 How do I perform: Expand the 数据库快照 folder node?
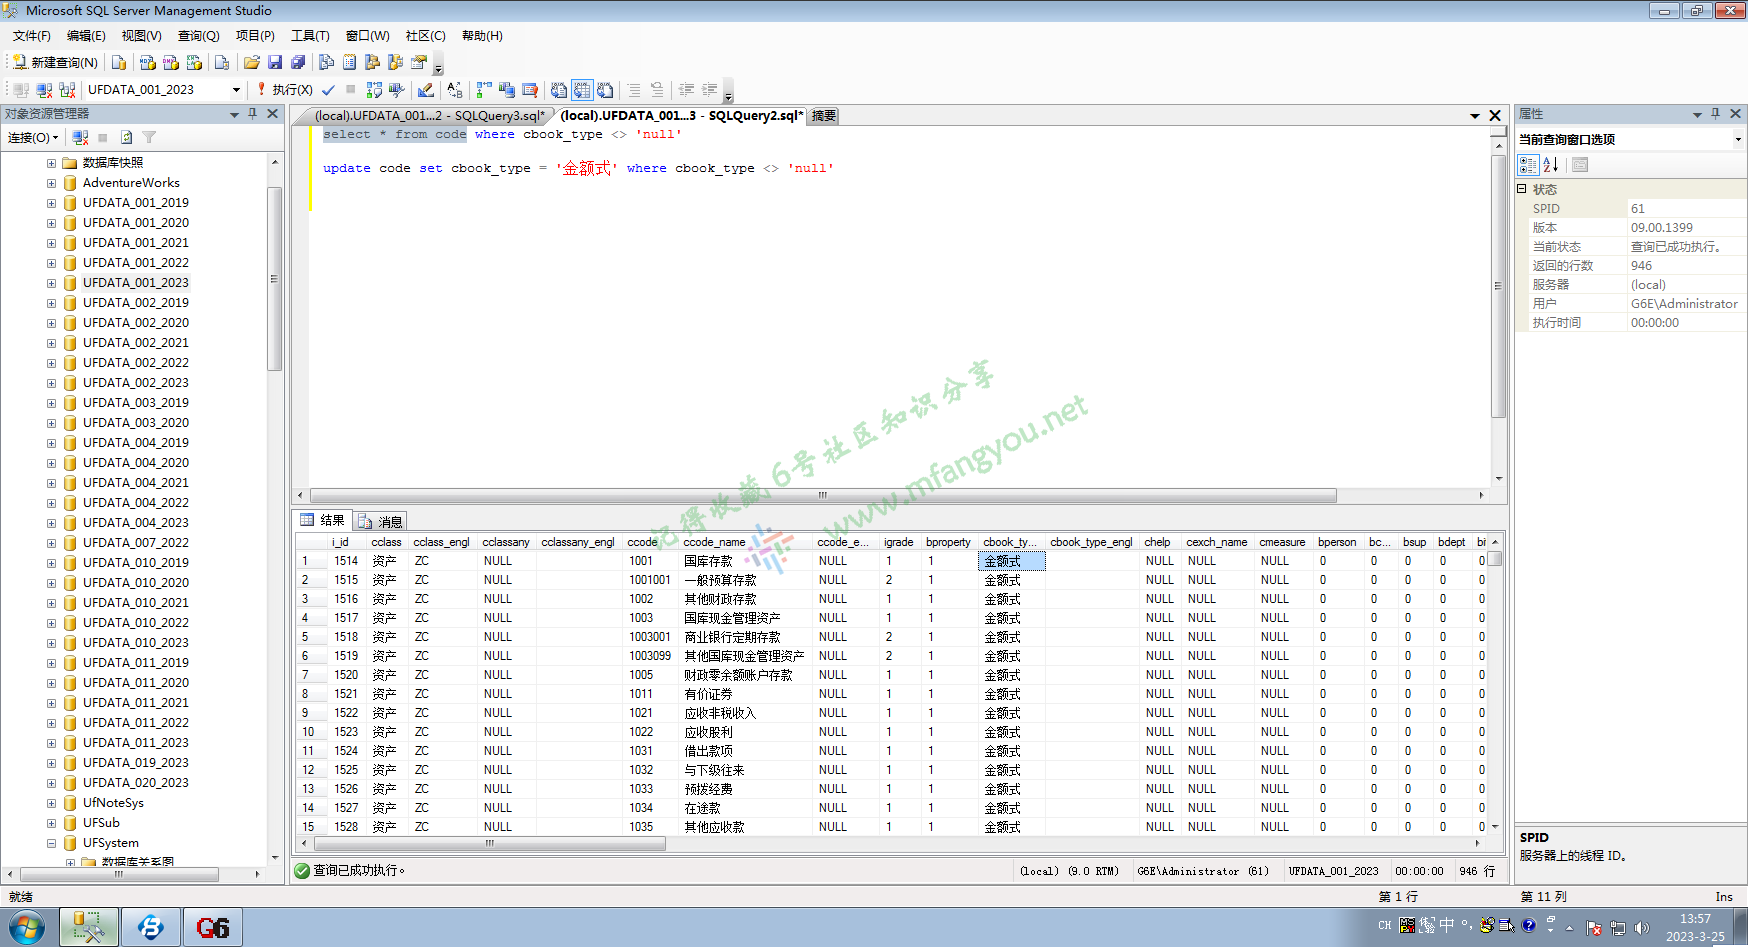tap(51, 163)
